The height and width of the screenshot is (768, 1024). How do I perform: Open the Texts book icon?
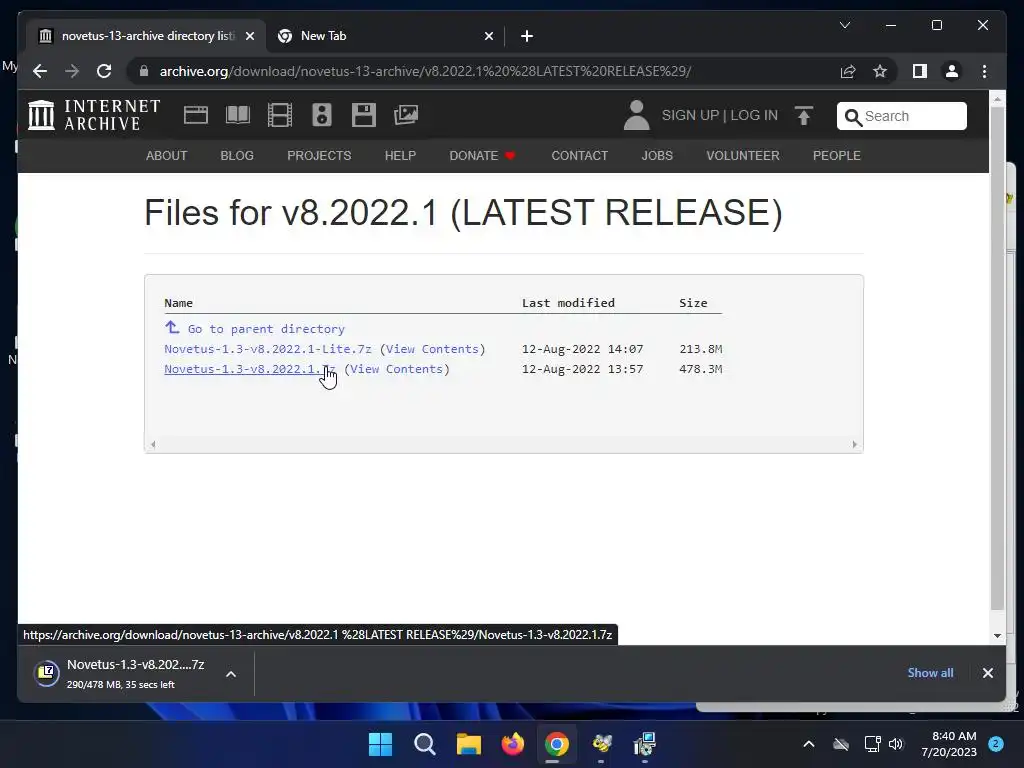[x=238, y=115]
